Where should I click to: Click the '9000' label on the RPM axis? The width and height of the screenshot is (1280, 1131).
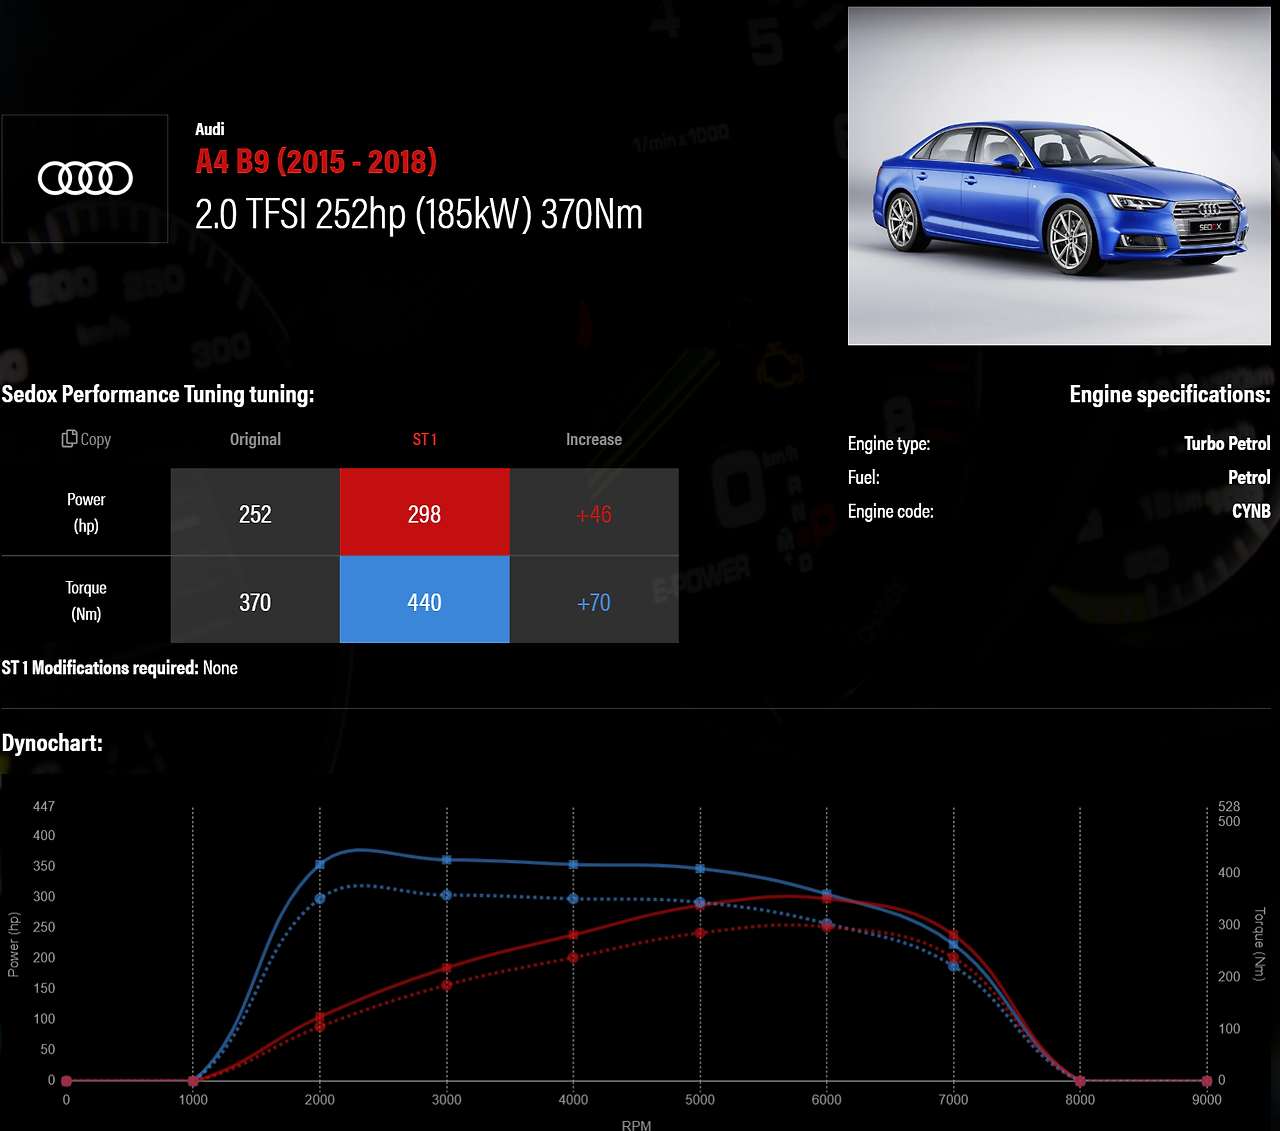1207,1100
